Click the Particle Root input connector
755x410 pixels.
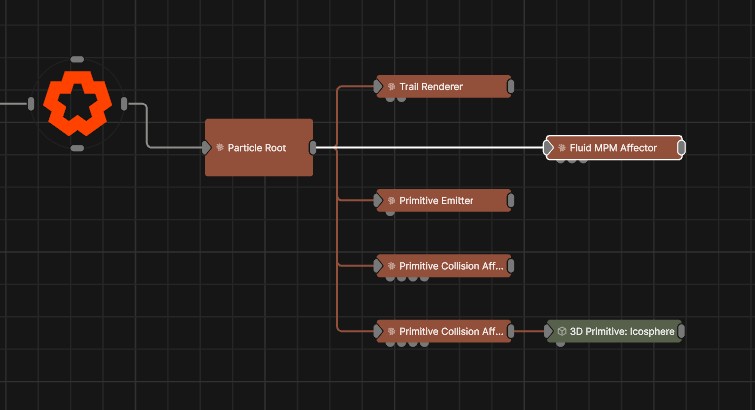tap(206, 147)
